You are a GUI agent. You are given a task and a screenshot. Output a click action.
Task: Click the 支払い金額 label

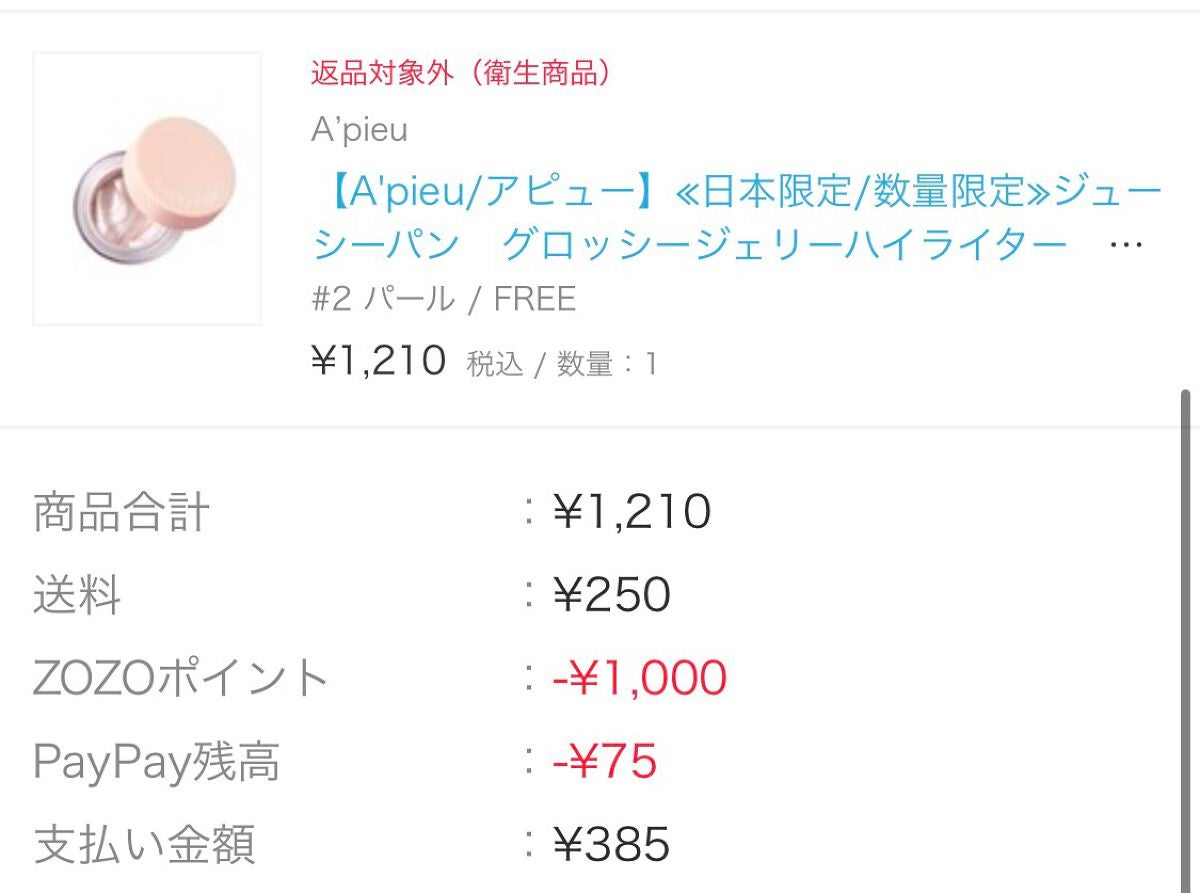144,844
